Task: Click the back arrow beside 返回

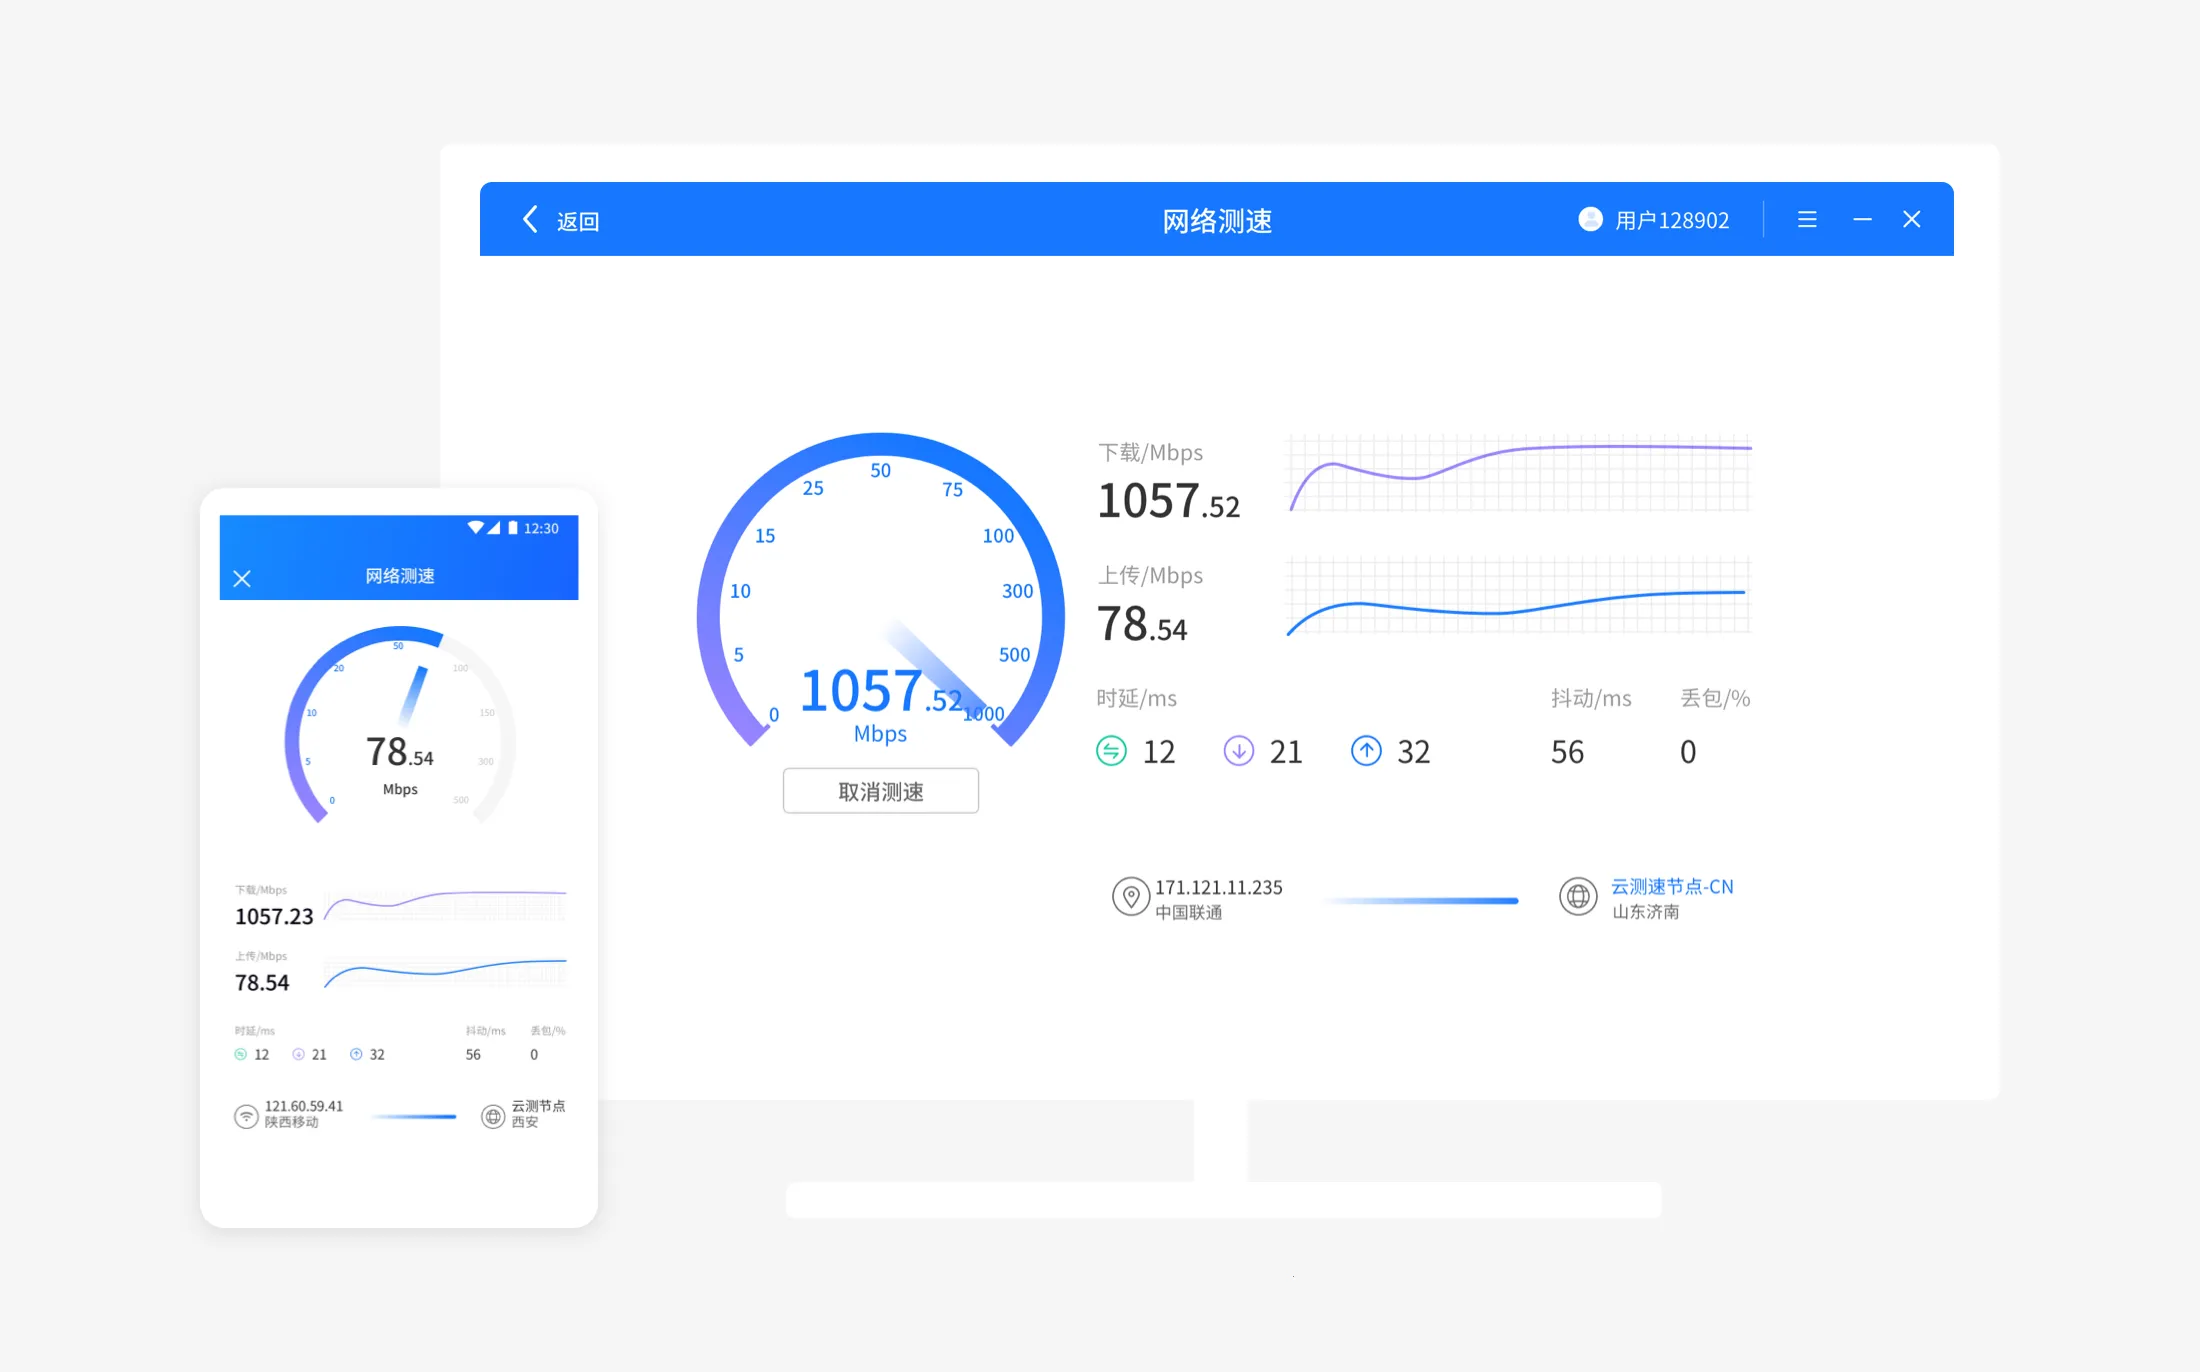Action: click(530, 219)
